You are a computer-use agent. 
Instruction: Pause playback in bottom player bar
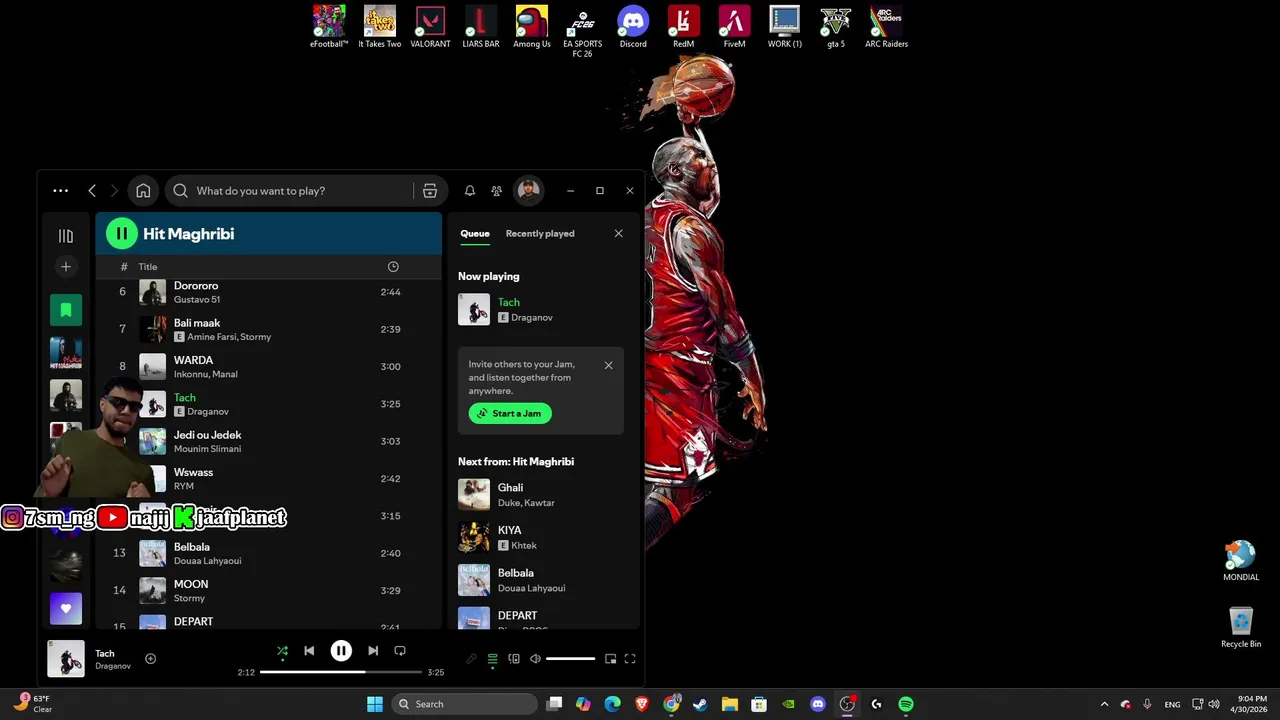coord(341,651)
